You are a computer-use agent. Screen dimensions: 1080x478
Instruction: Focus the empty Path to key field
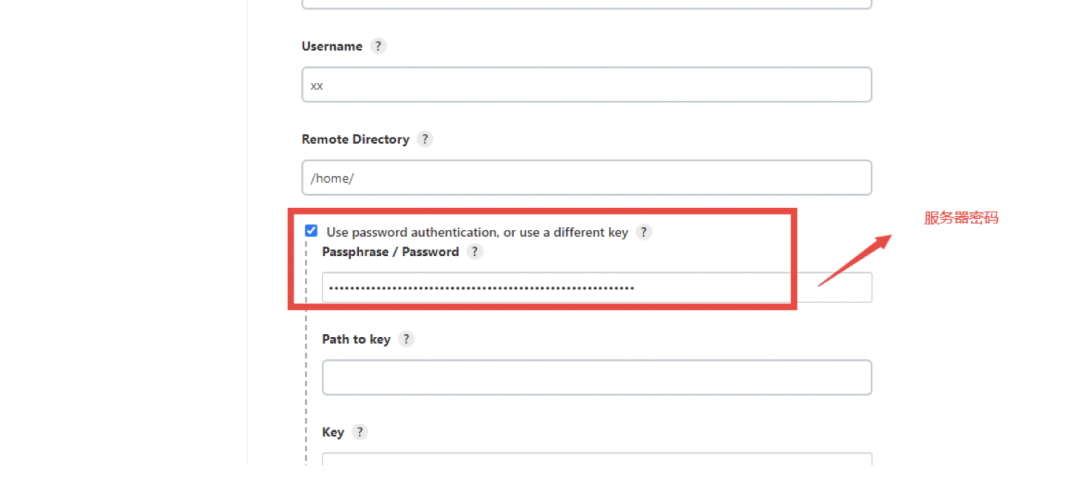tap(596, 377)
